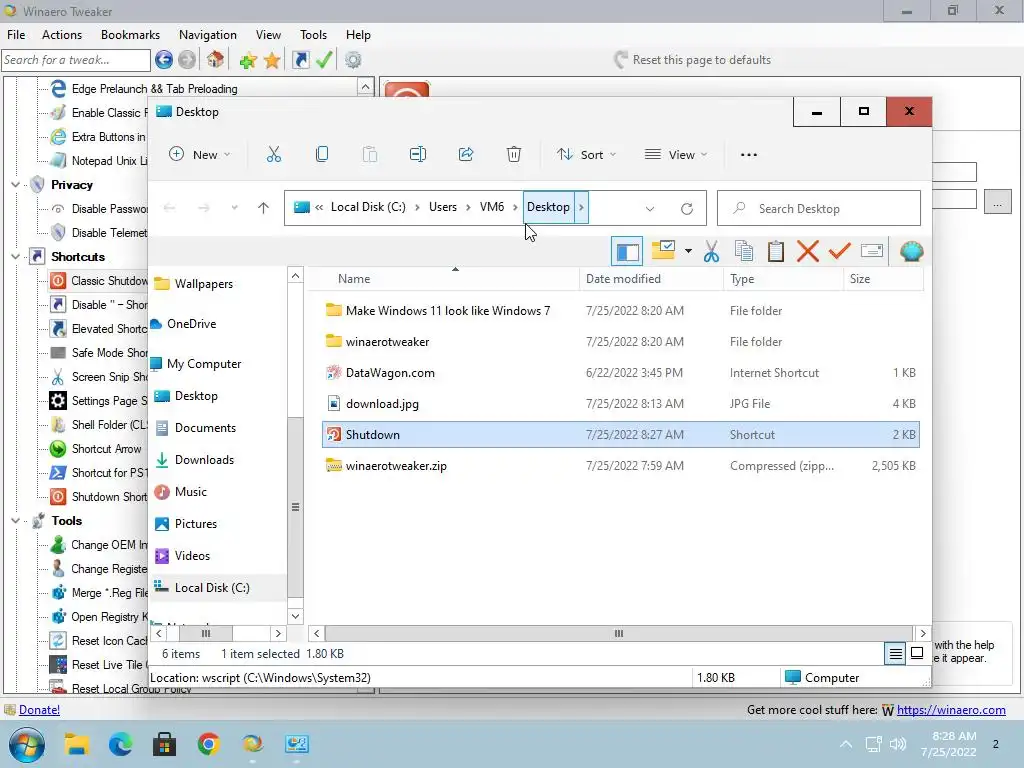
Task: Click the horizontal scrollbar thumb of file list
Action: [x=618, y=633]
